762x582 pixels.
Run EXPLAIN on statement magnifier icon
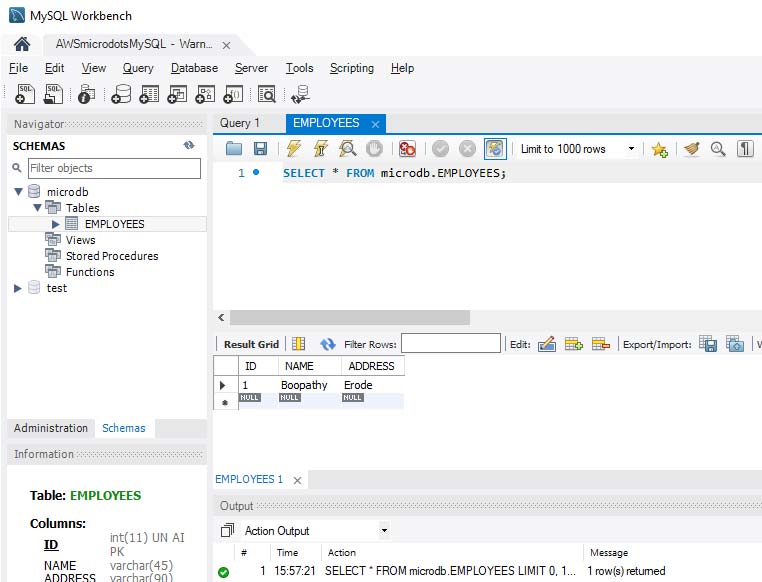[x=347, y=149]
